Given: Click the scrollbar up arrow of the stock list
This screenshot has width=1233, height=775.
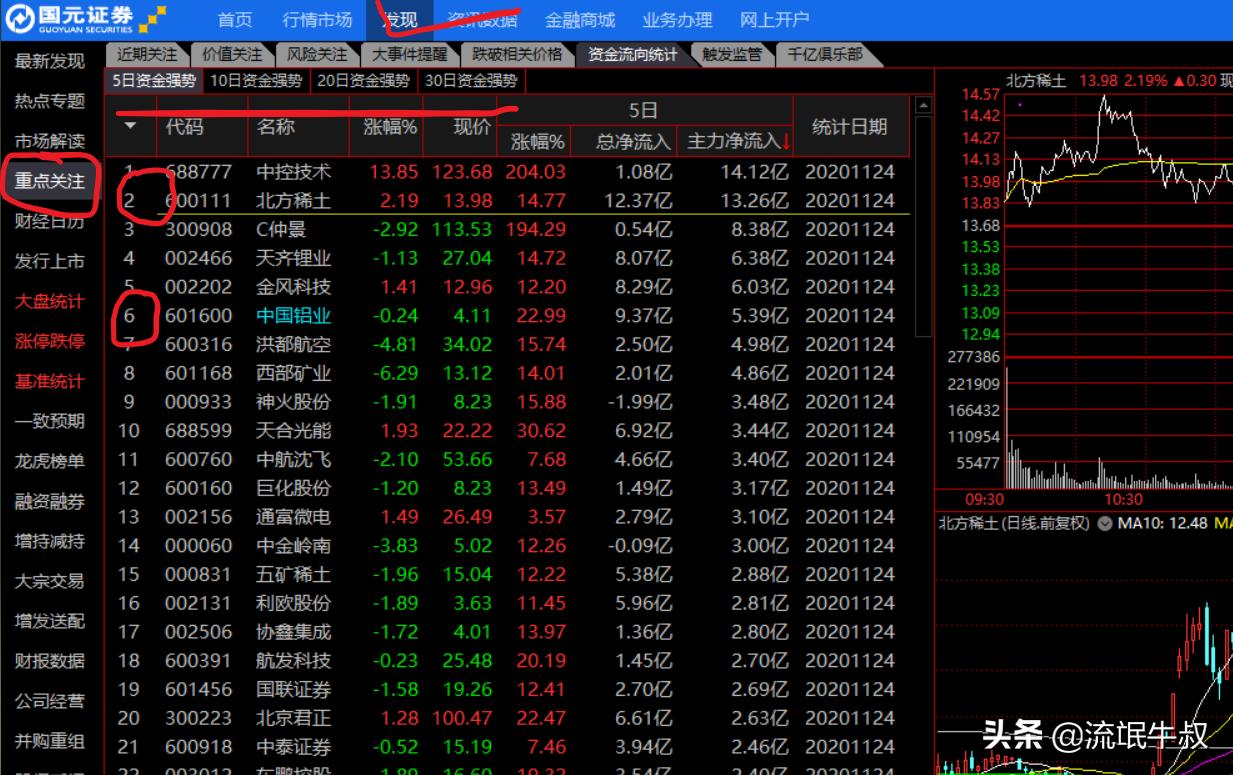Looking at the screenshot, I should [923, 105].
